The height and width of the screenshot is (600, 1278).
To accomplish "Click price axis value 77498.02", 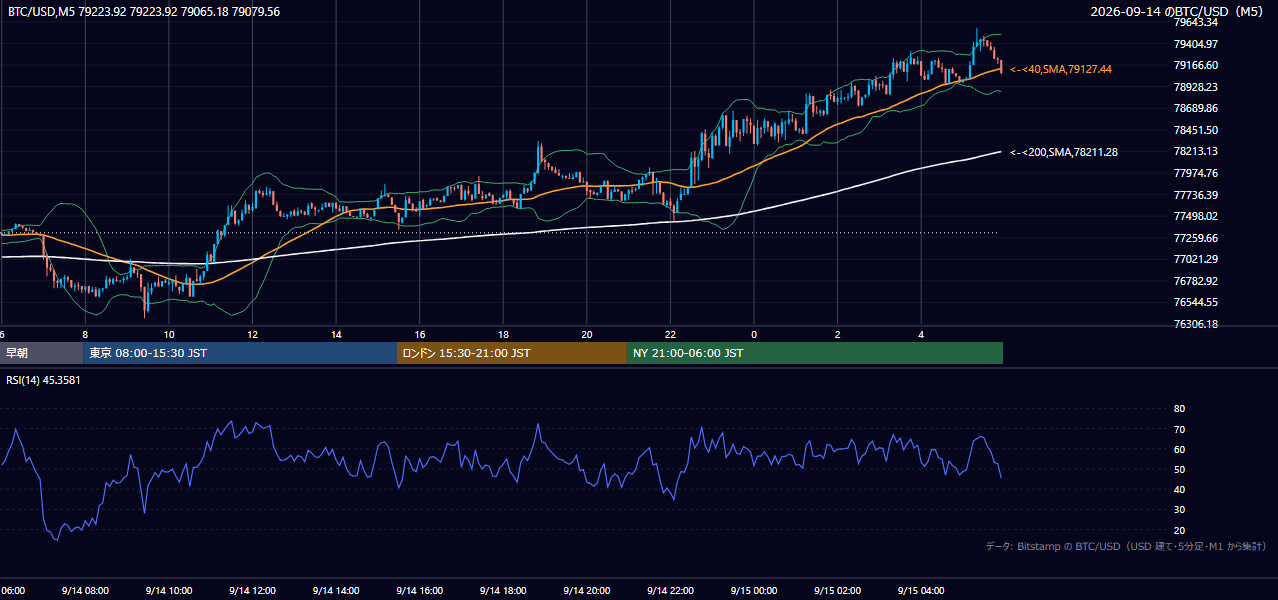I will point(1195,216).
